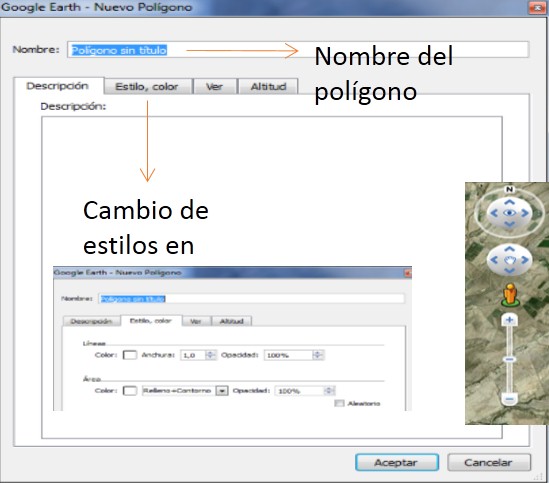549x483 pixels.
Task: Click the Nombre field in the inset dialog
Action: [251, 299]
